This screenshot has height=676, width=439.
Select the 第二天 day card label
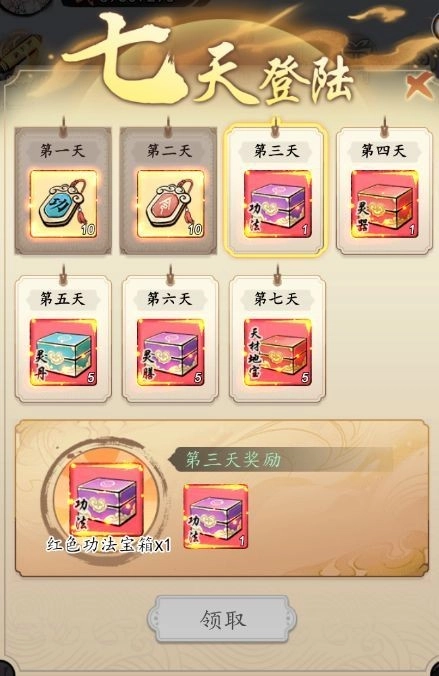pyautogui.click(x=169, y=151)
